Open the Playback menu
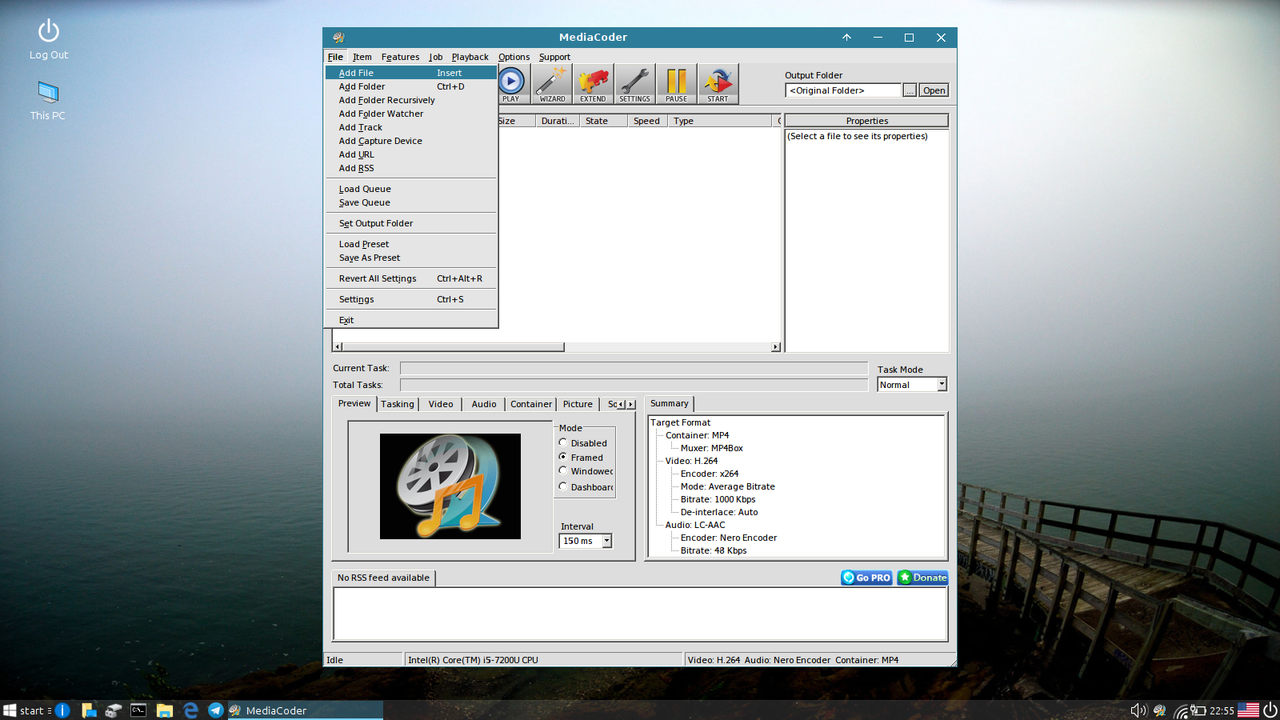Screen dimensions: 1280x720 point(470,57)
